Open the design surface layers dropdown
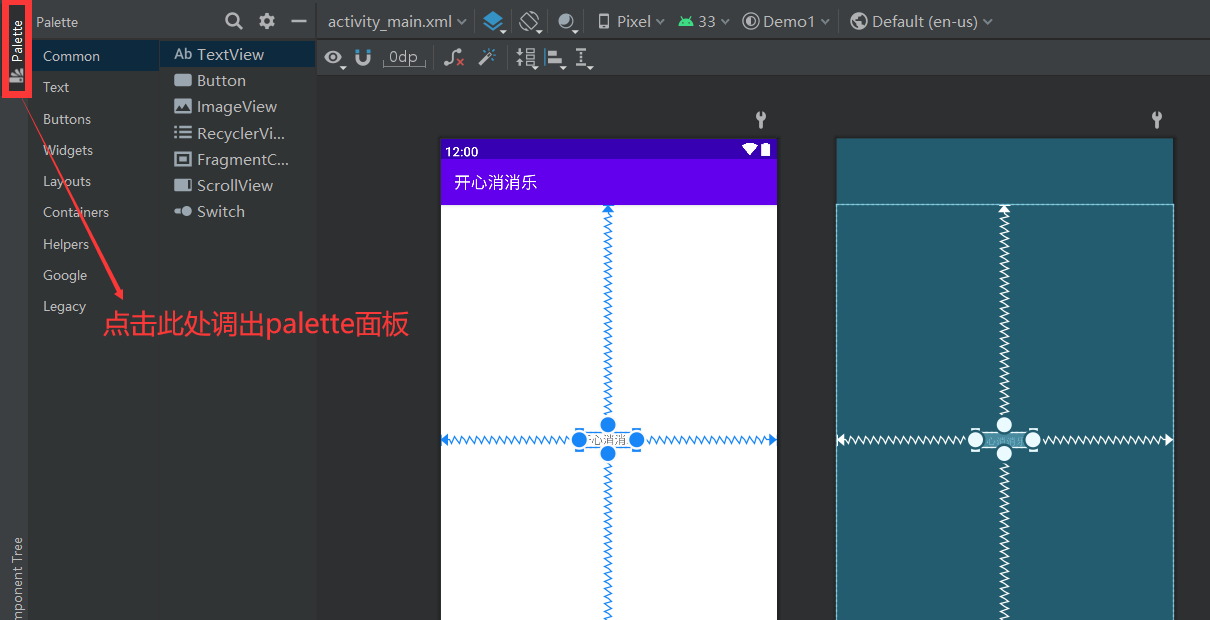Viewport: 1210px width, 620px height. tap(494, 21)
